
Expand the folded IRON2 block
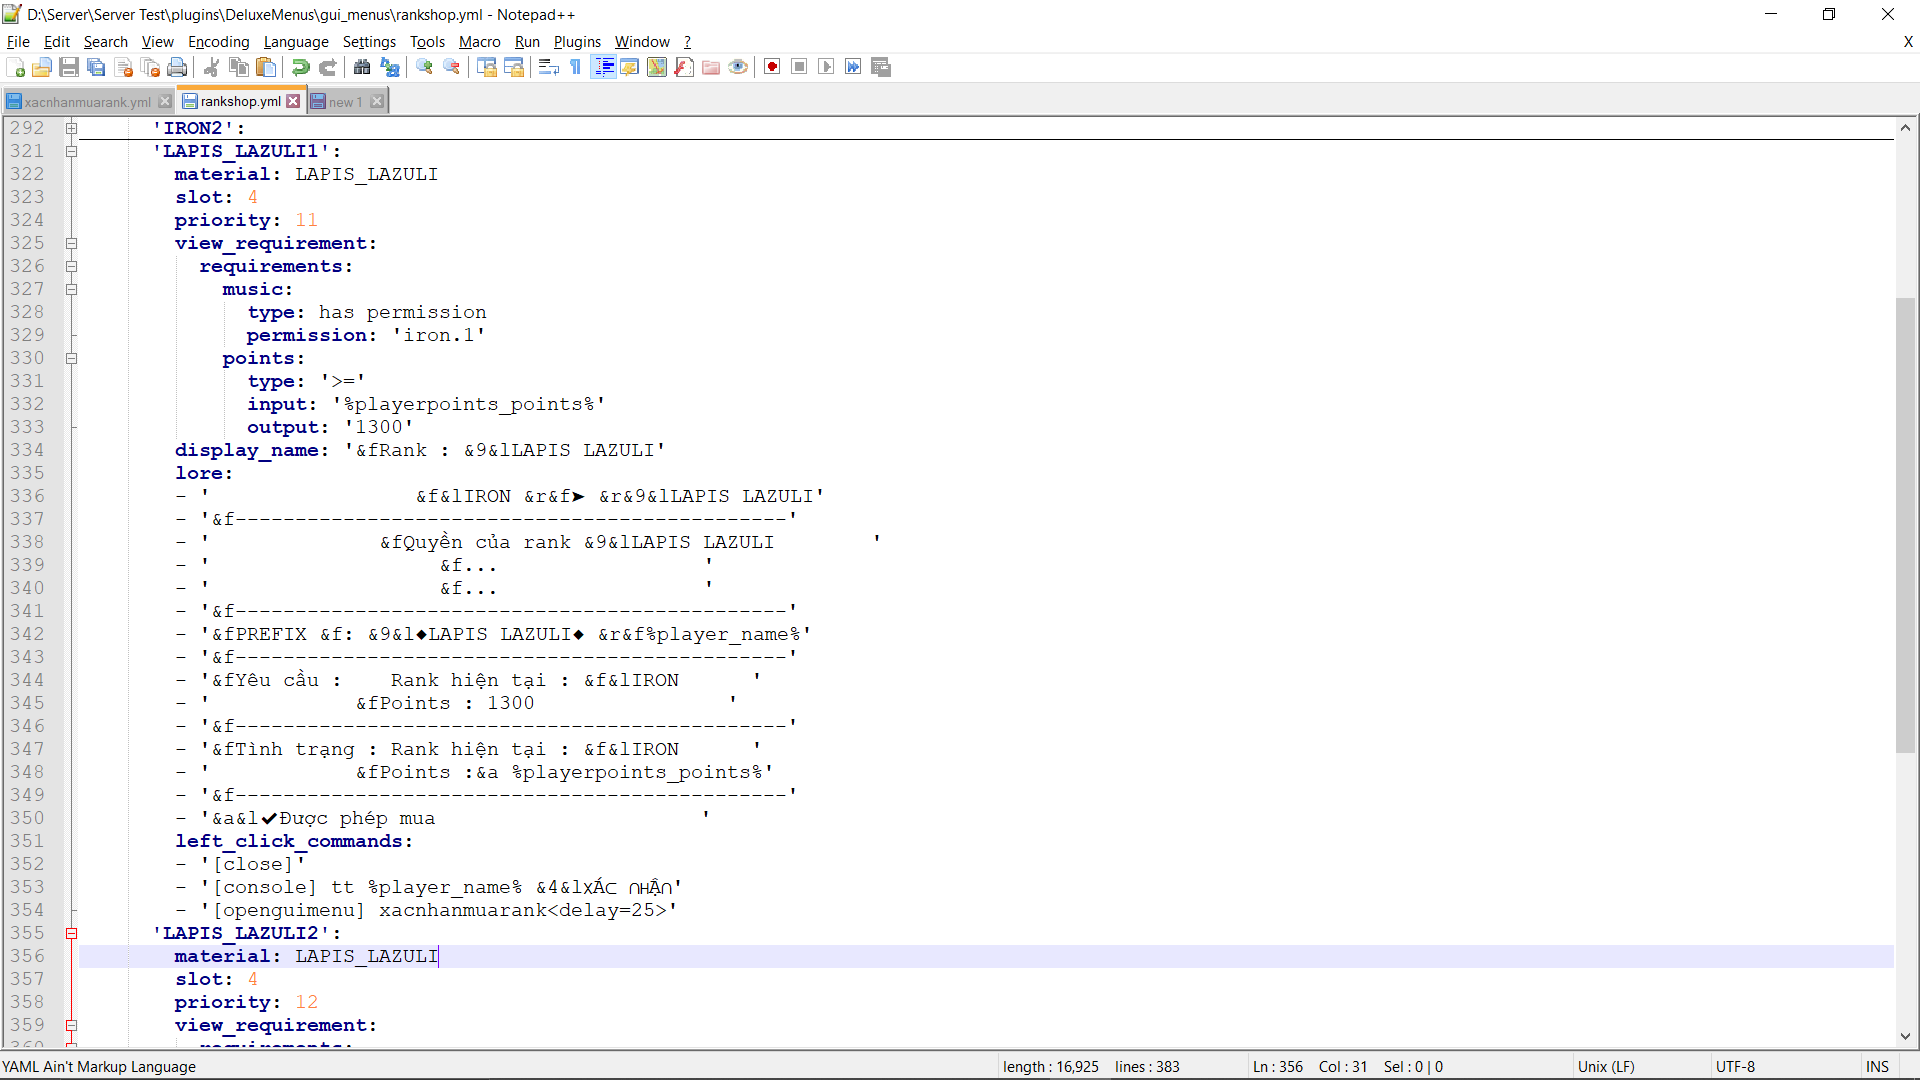(x=71, y=128)
